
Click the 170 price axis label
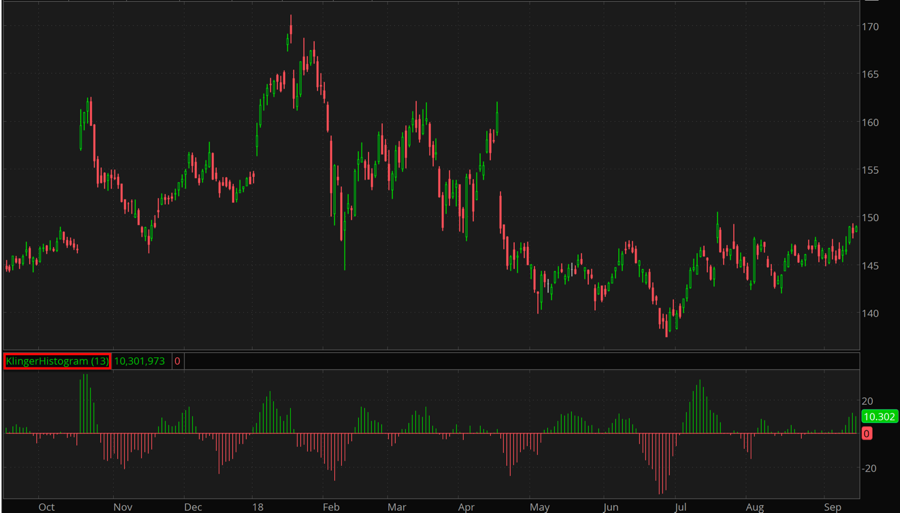pyautogui.click(x=871, y=27)
